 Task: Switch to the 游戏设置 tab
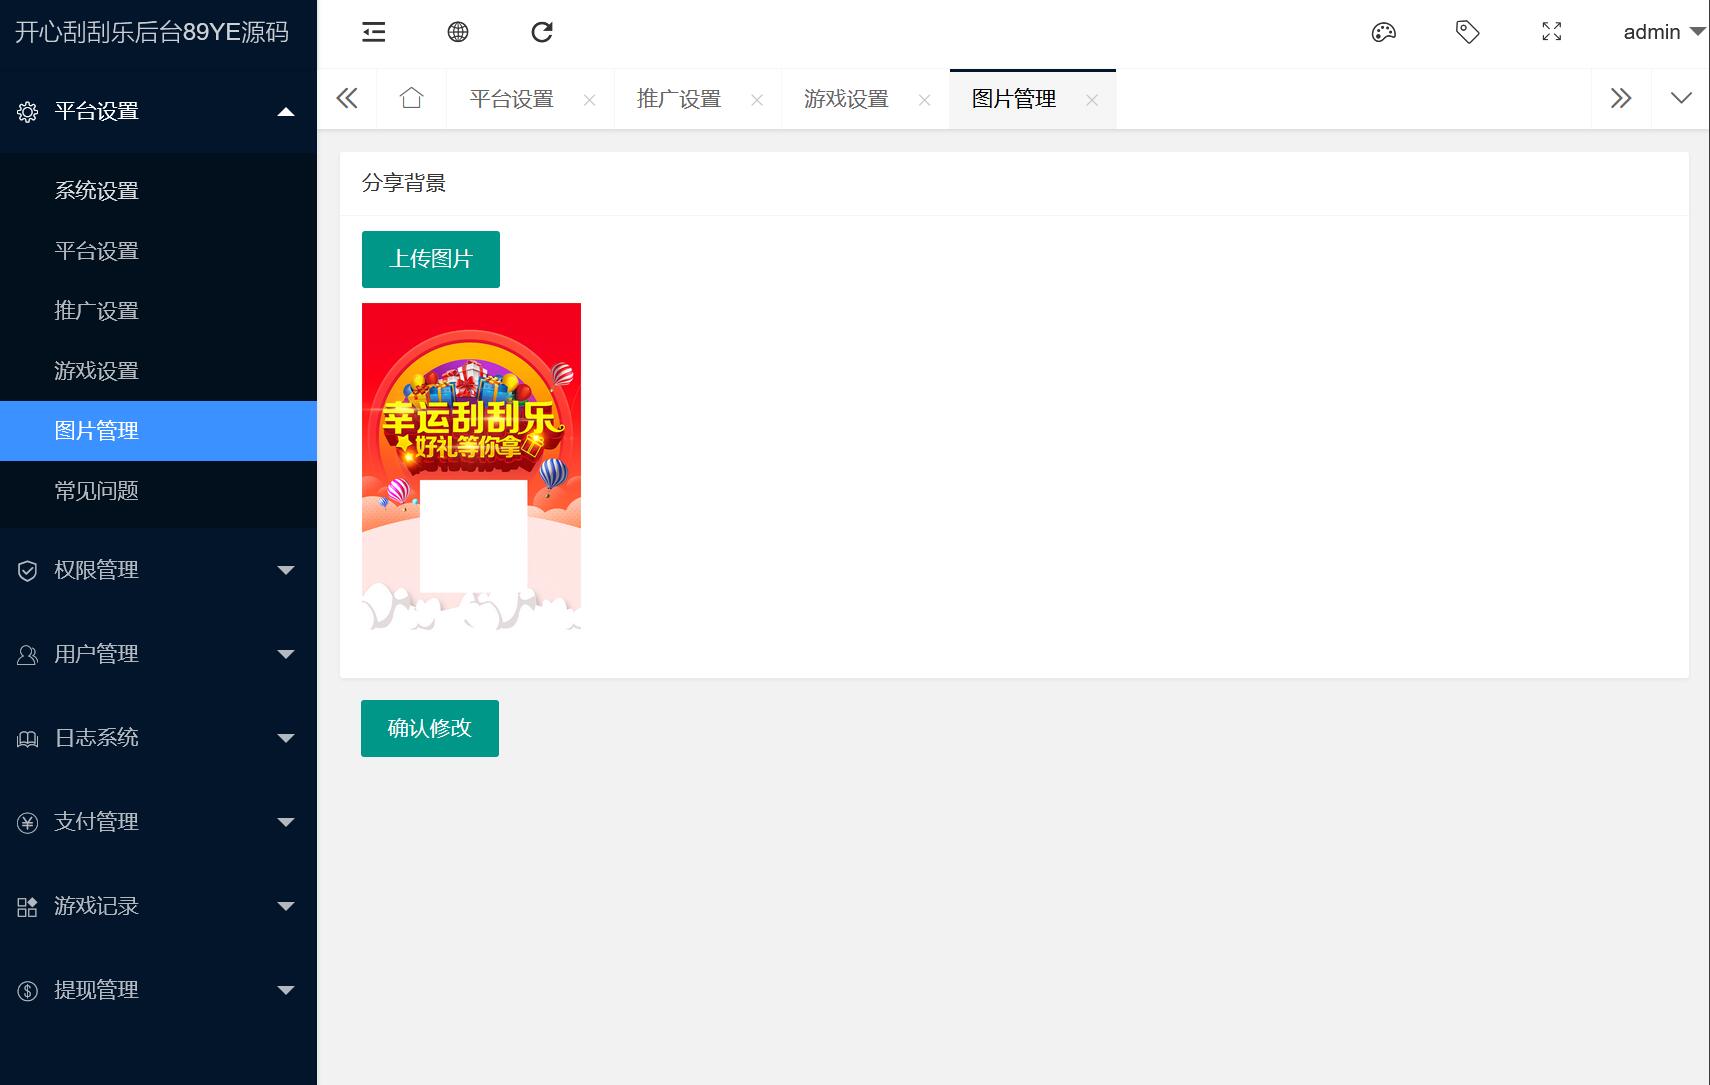point(846,99)
